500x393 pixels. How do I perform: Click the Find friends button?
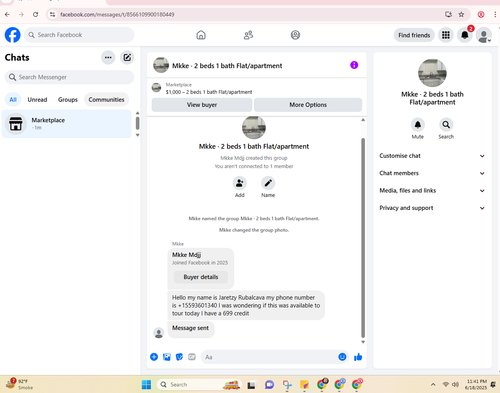[x=414, y=35]
